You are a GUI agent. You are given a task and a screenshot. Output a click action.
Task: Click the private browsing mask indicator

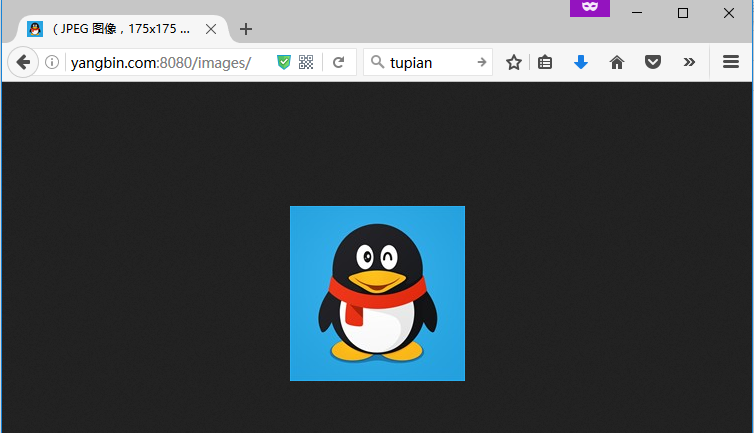(x=590, y=8)
